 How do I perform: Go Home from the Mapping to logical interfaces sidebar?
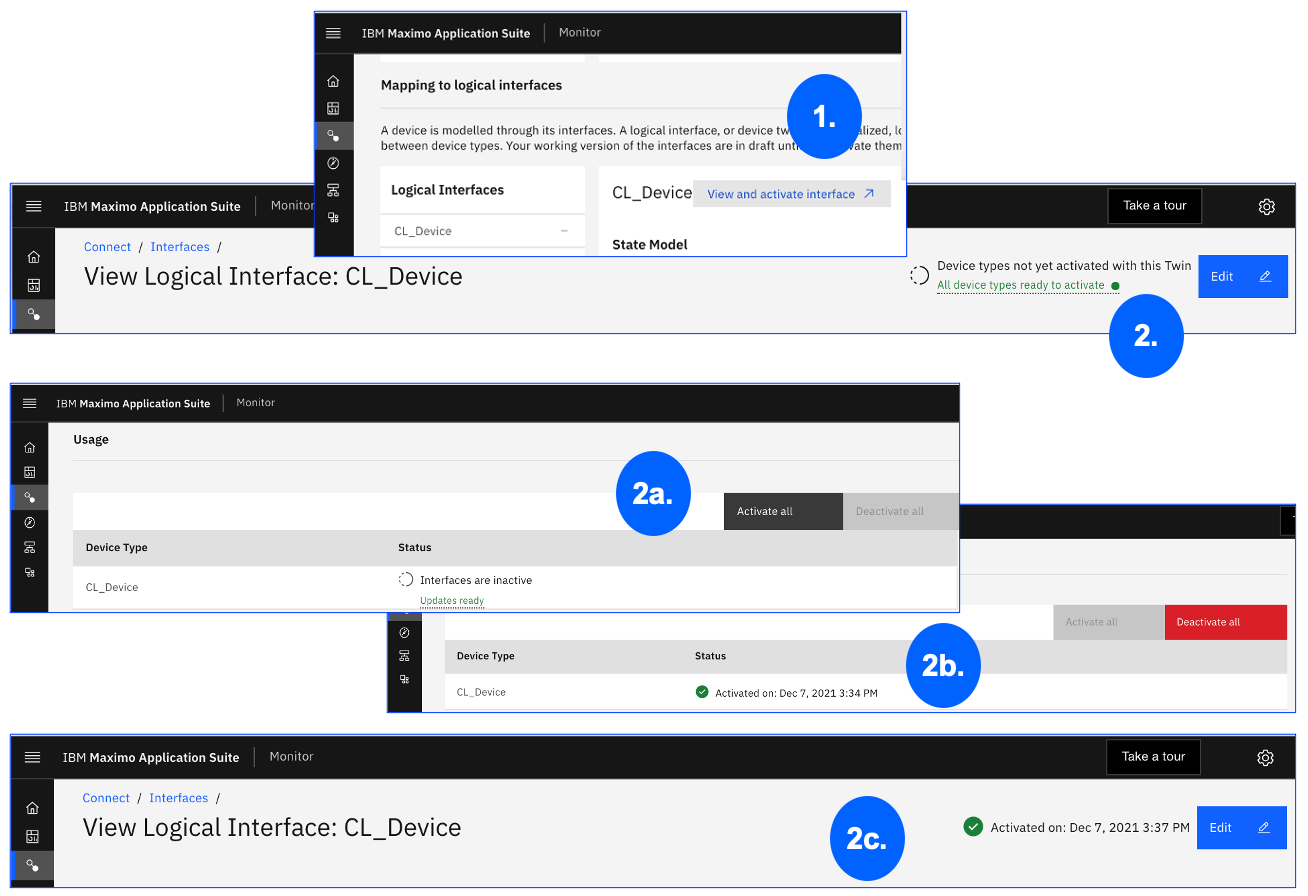[x=333, y=82]
